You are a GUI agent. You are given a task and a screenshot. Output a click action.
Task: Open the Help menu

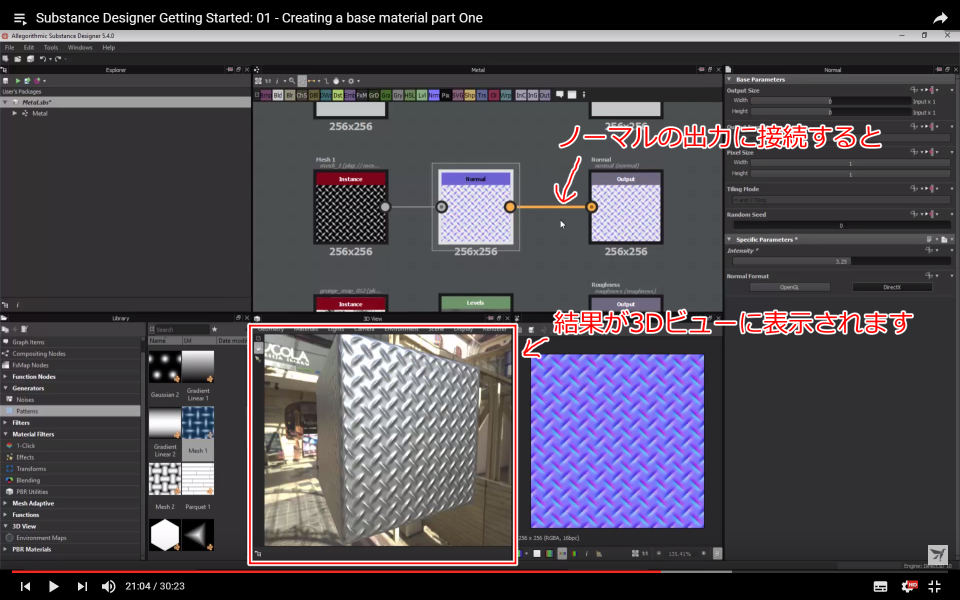tap(108, 47)
